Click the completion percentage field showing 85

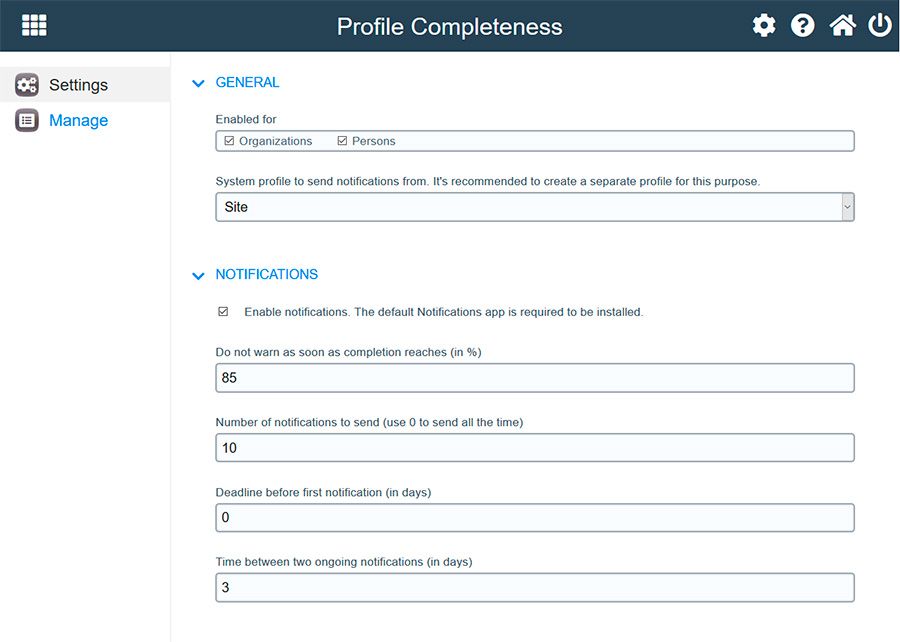[535, 378]
